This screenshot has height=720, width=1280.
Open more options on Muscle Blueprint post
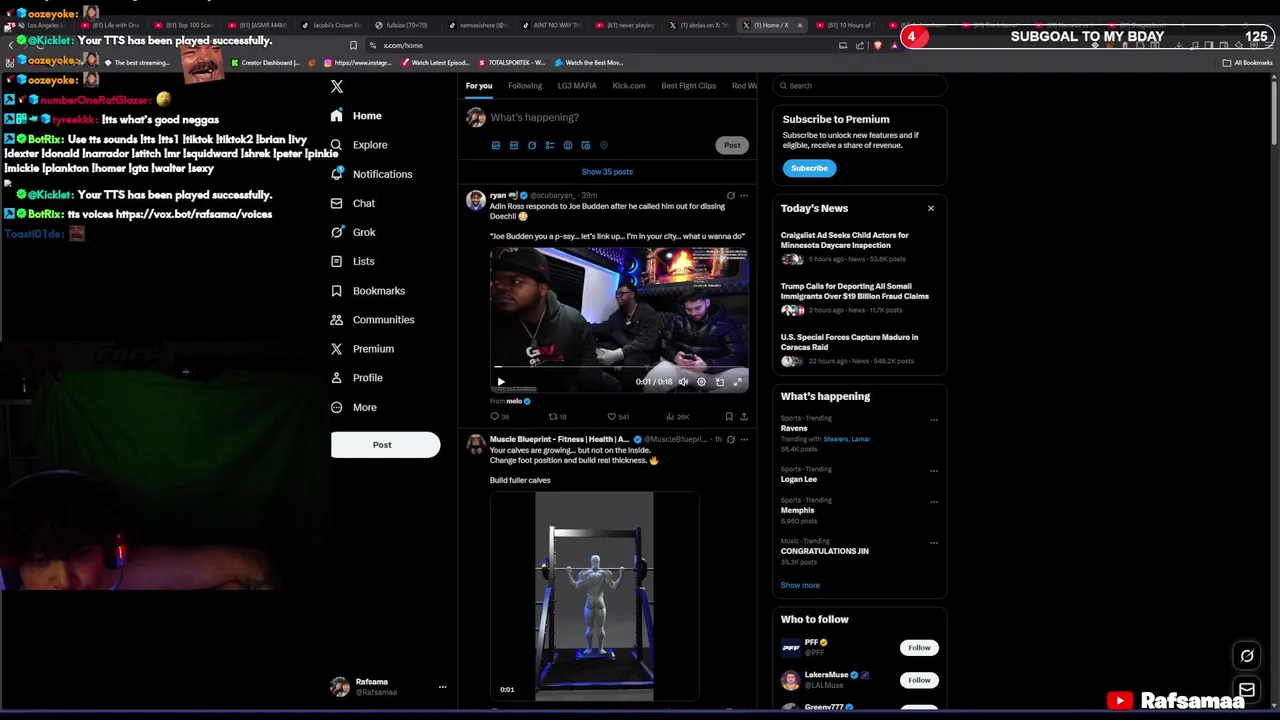tap(744, 439)
